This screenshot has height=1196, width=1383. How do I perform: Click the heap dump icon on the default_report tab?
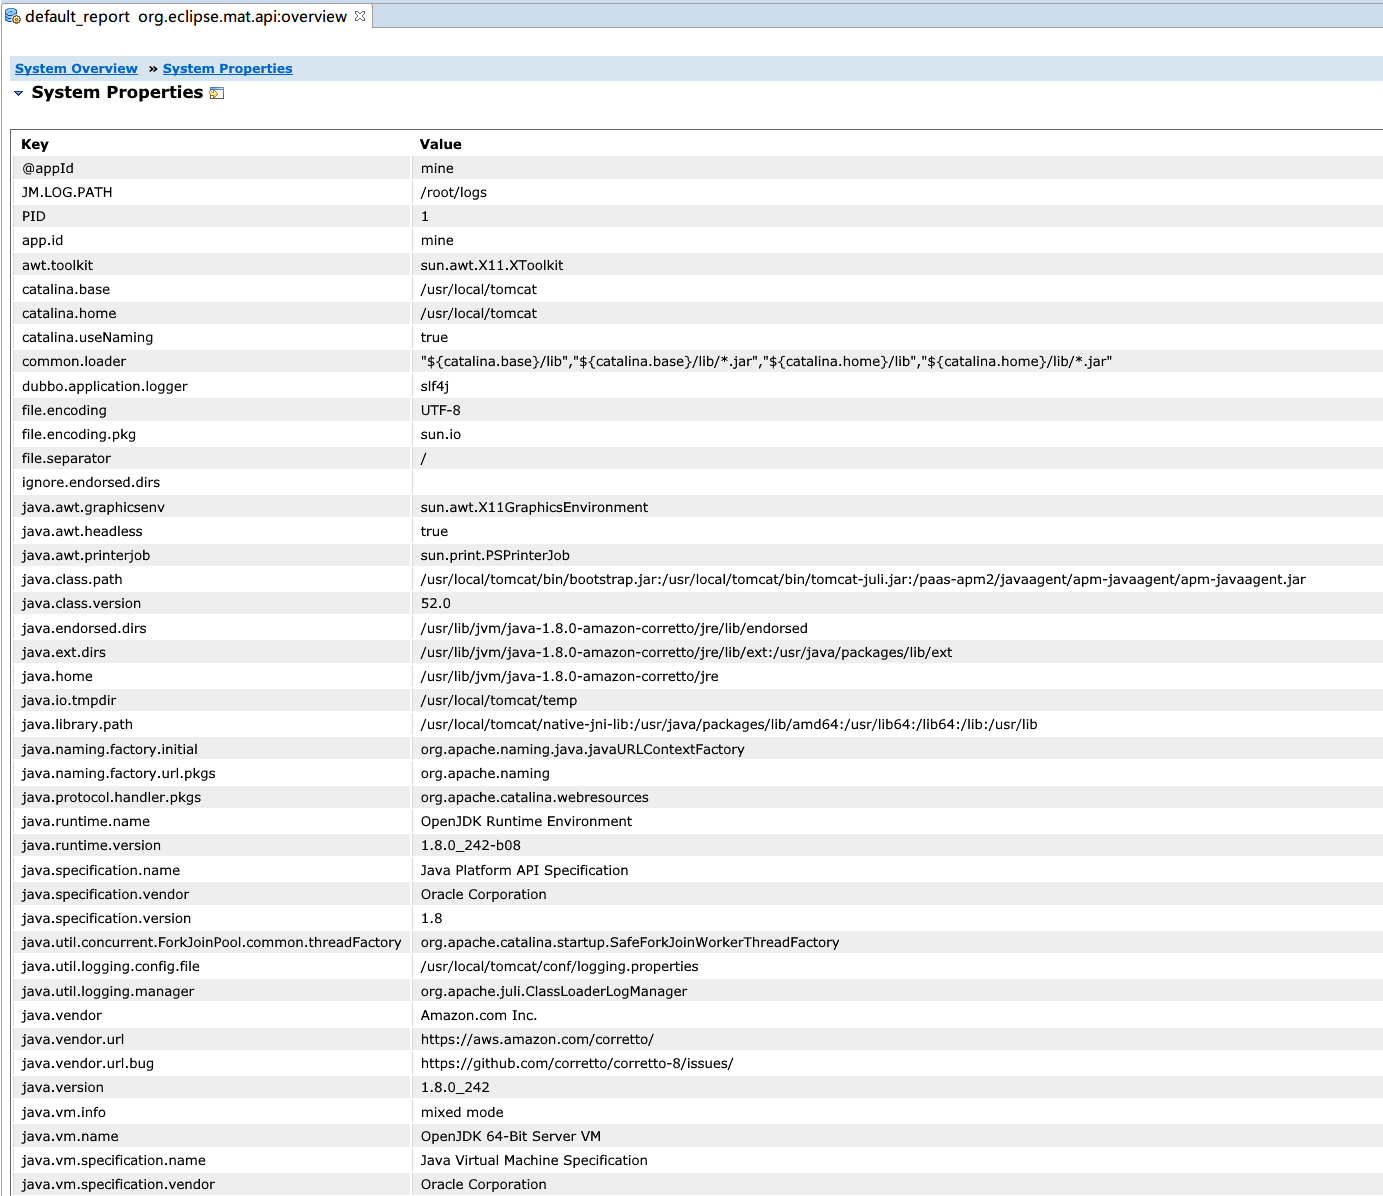tap(13, 16)
